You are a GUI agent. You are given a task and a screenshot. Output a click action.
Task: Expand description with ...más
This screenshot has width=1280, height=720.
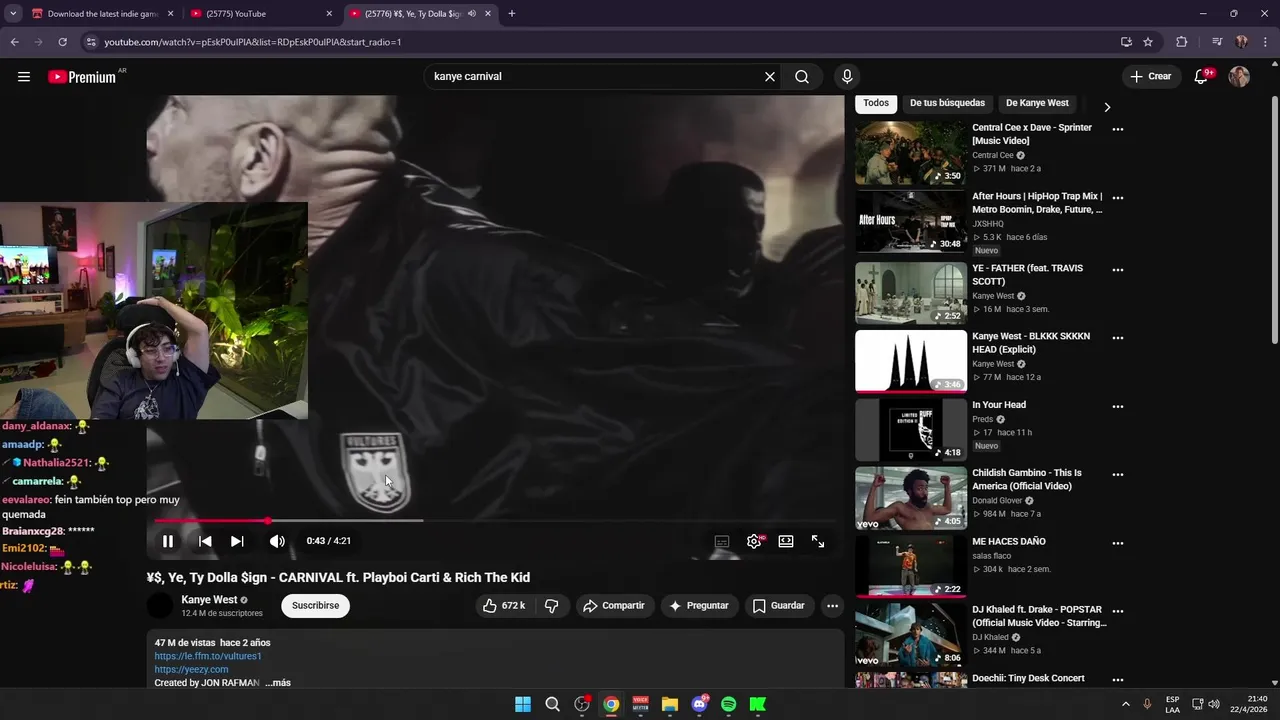tap(278, 682)
